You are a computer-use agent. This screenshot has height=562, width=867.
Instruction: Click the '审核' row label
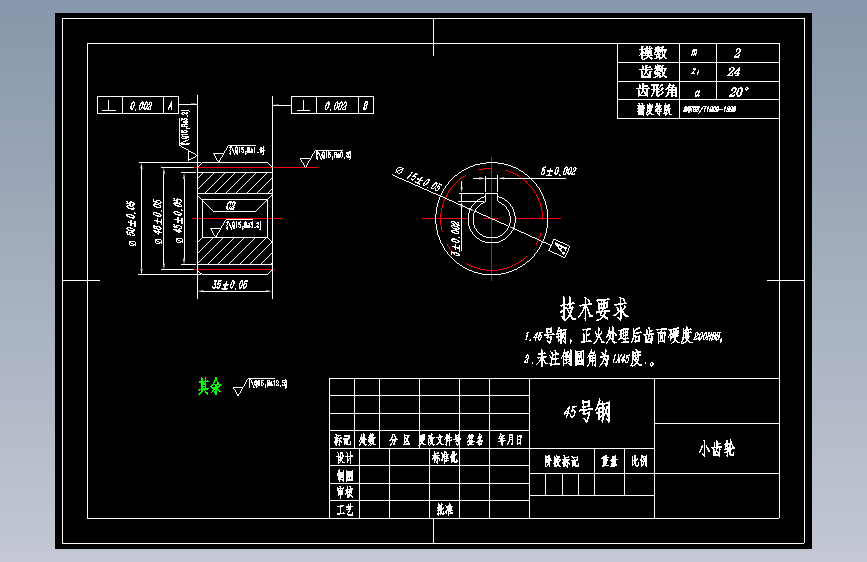(344, 492)
